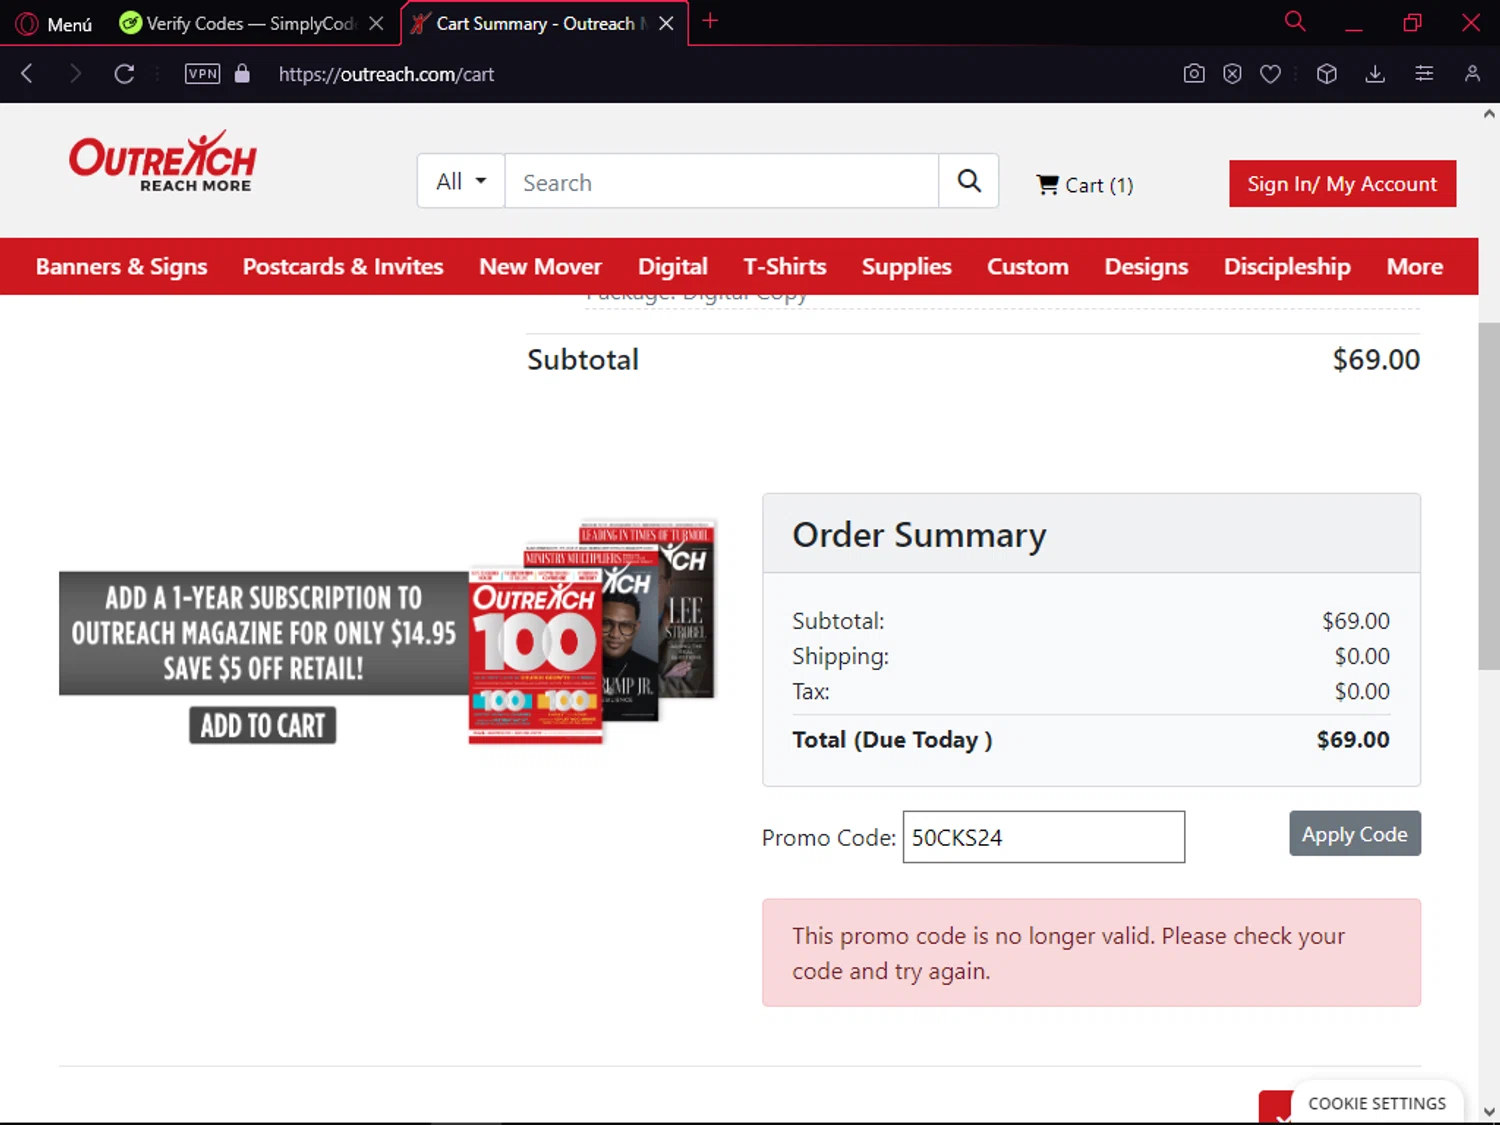Click ADD TO CART for magazine subscription
The height and width of the screenshot is (1125, 1500).
pyautogui.click(x=263, y=725)
